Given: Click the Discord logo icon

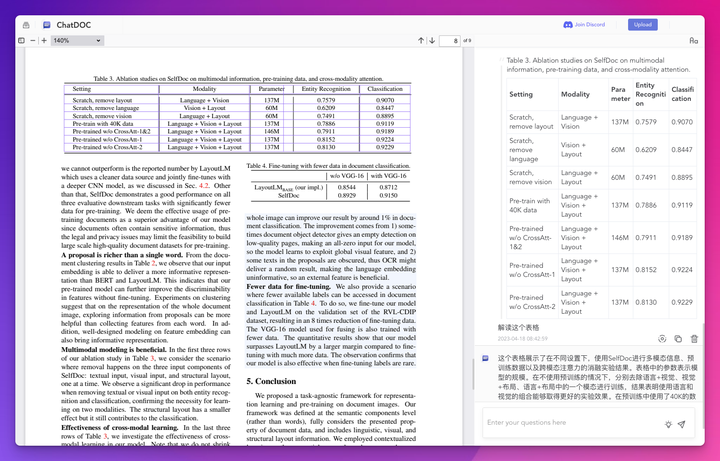Looking at the screenshot, I should (x=568, y=25).
